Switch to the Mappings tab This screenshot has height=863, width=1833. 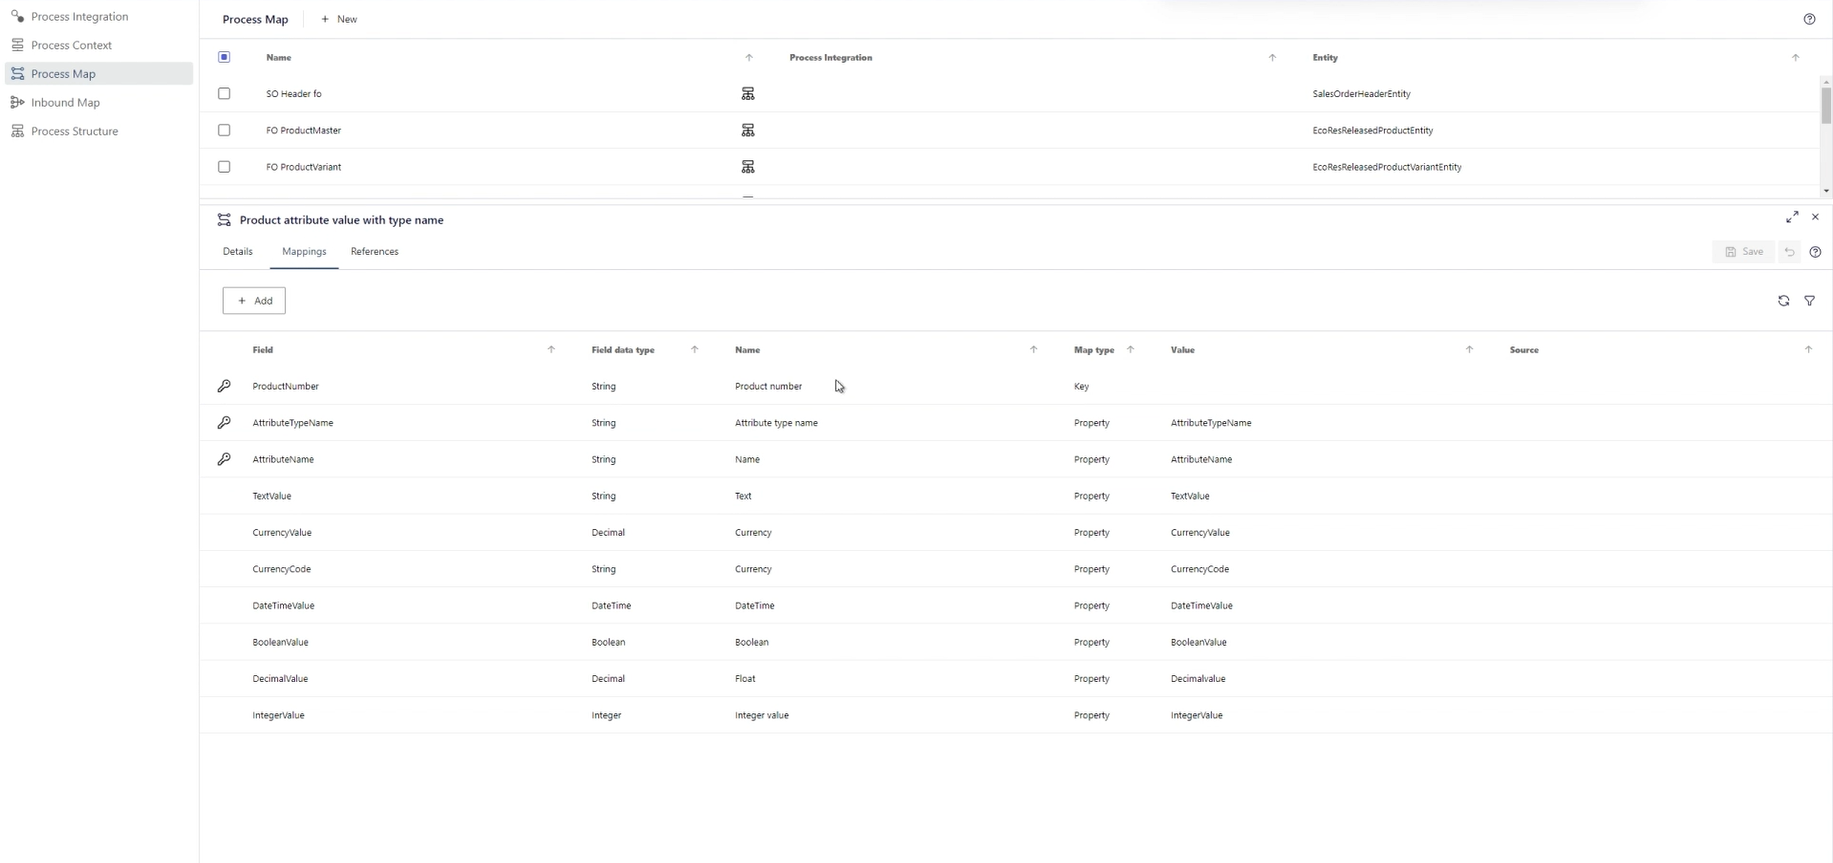click(x=304, y=252)
